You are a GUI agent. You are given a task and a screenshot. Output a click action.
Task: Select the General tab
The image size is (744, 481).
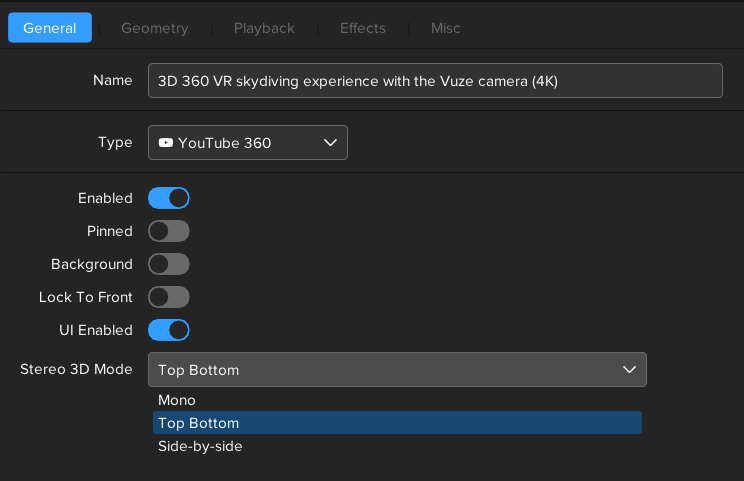pos(50,28)
